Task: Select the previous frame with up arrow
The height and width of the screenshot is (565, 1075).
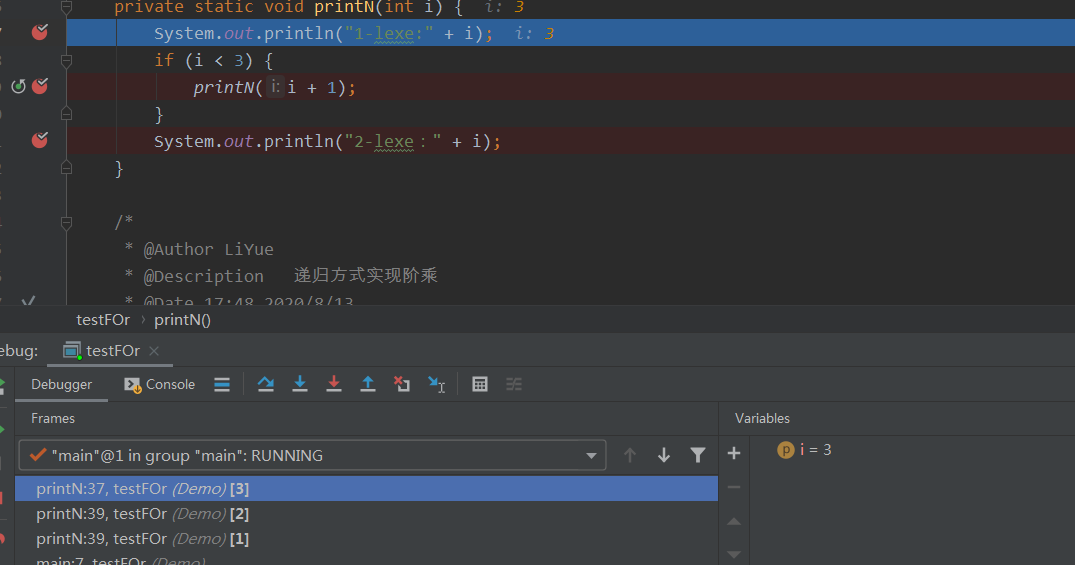Action: click(629, 455)
